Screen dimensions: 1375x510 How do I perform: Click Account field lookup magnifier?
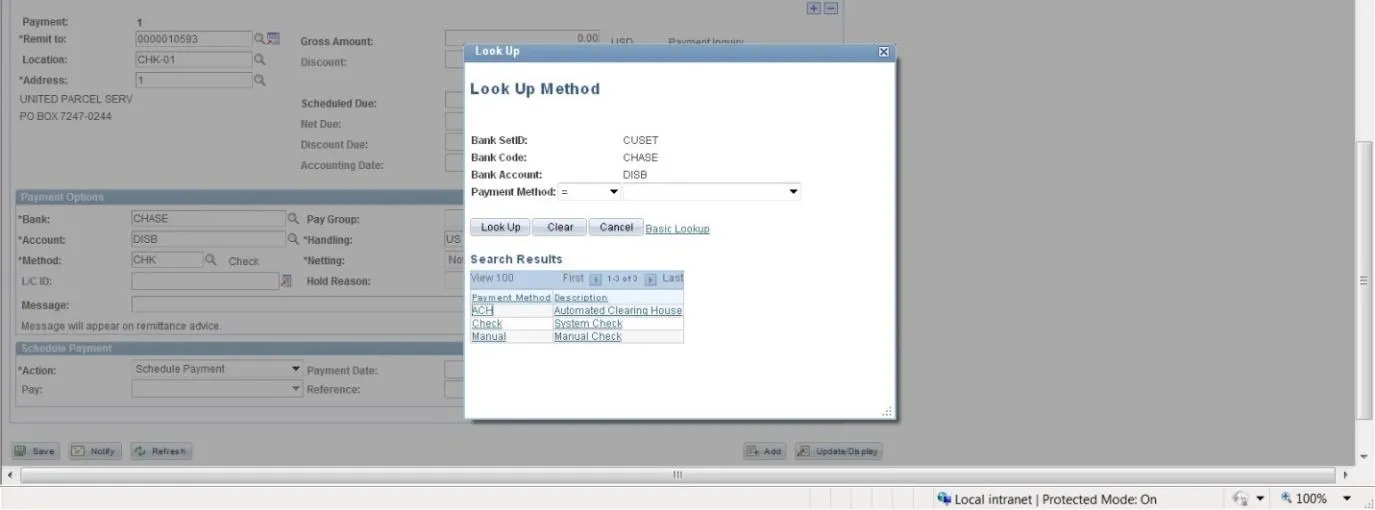tap(293, 240)
